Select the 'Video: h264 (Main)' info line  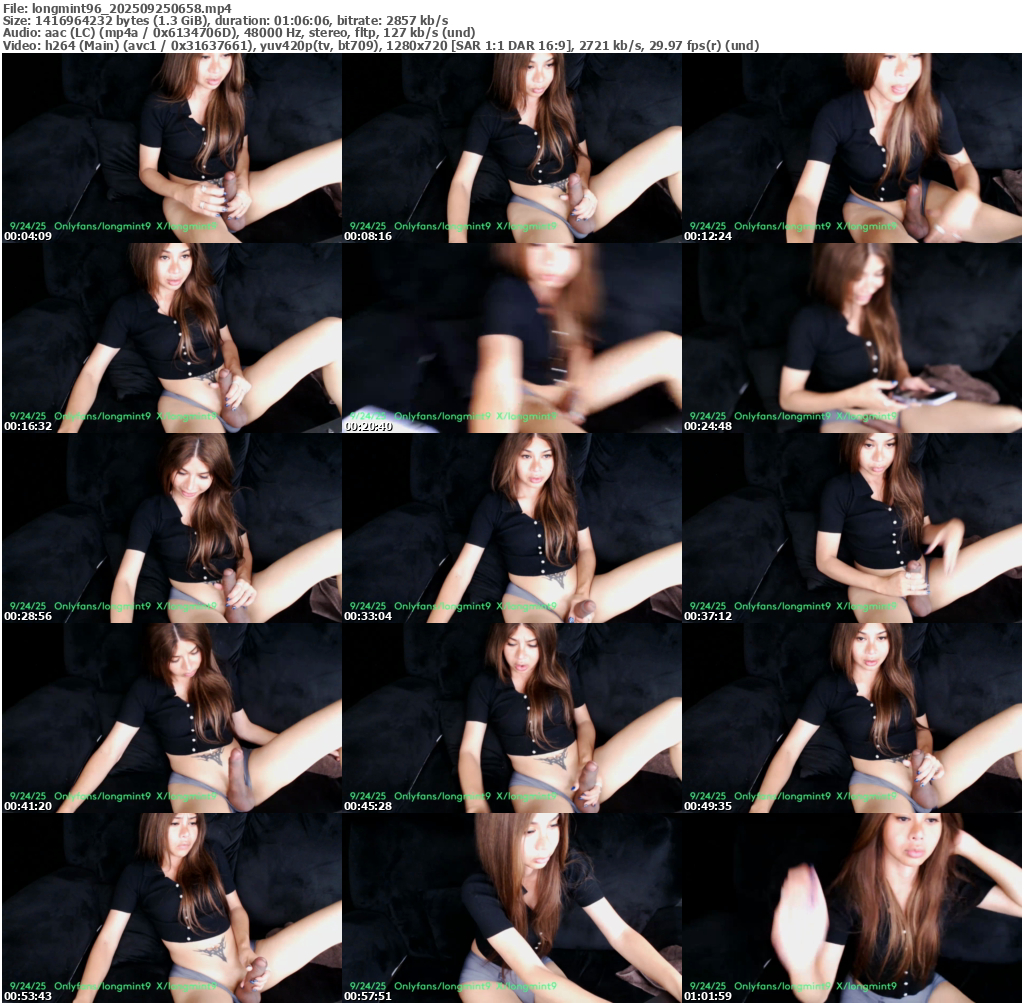pyautogui.click(x=381, y=46)
